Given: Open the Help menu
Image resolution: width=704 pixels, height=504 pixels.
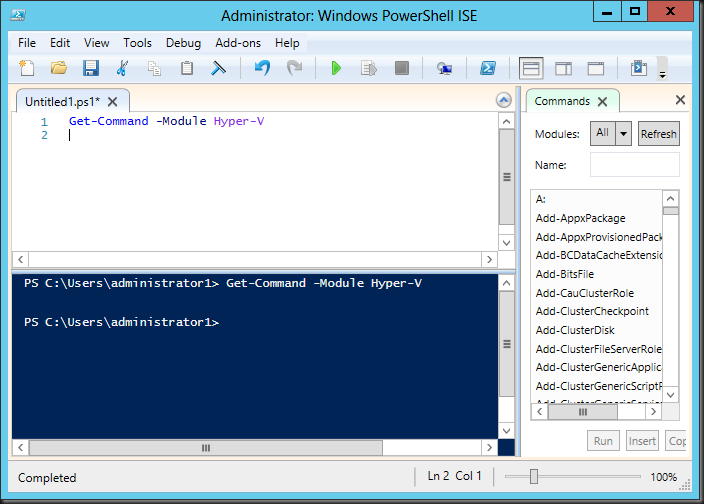Looking at the screenshot, I should tap(287, 43).
